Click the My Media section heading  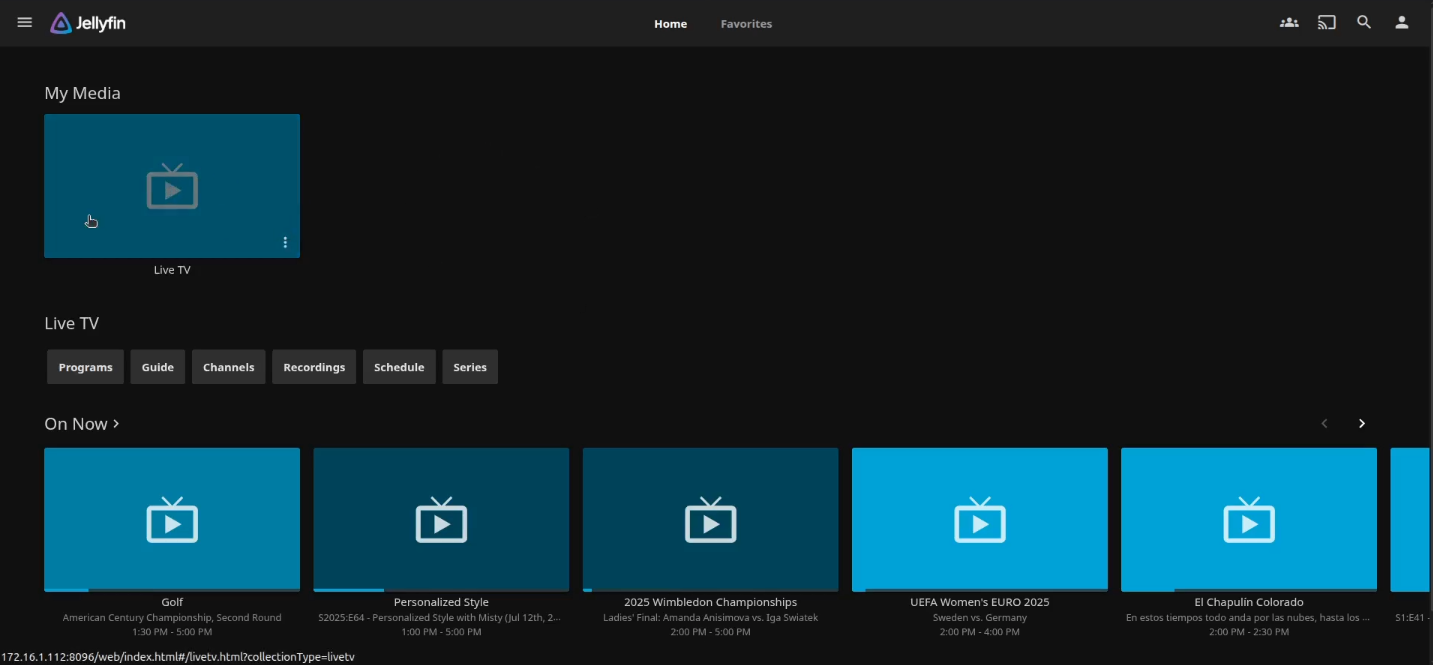pos(82,93)
